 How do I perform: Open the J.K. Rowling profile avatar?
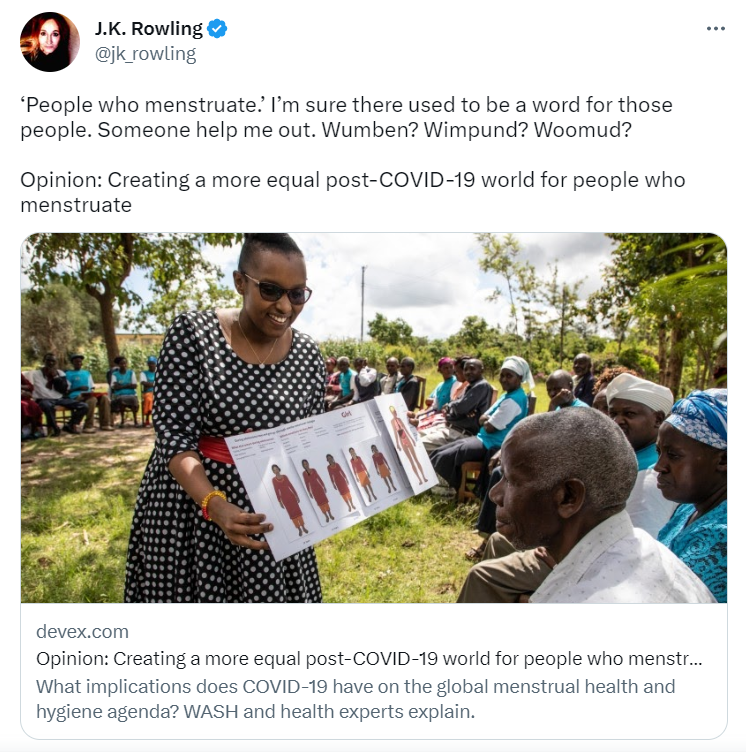(49, 42)
